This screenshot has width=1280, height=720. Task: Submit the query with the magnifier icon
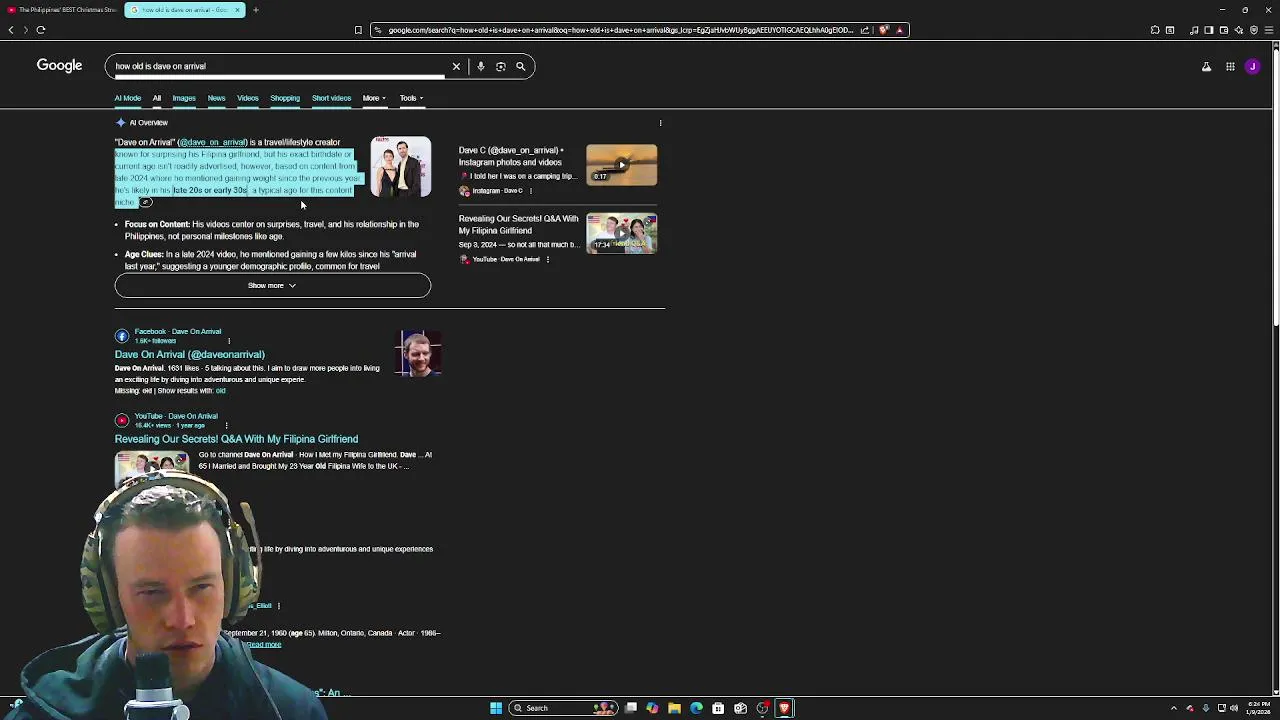click(x=520, y=66)
